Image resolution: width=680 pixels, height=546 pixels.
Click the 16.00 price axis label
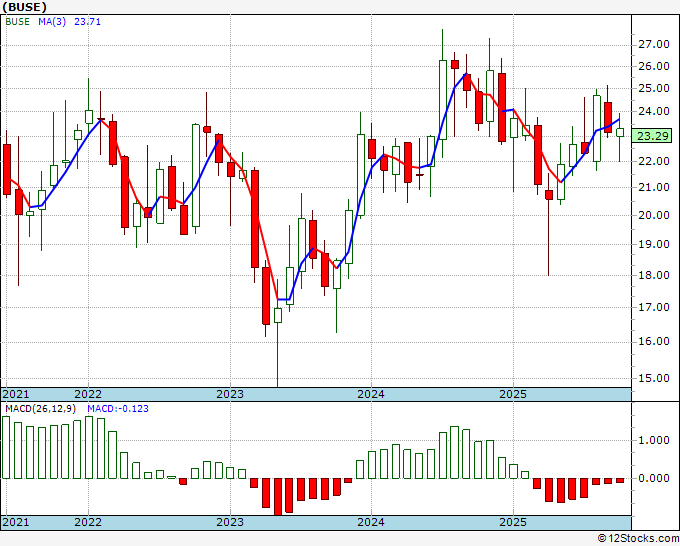pyautogui.click(x=654, y=341)
